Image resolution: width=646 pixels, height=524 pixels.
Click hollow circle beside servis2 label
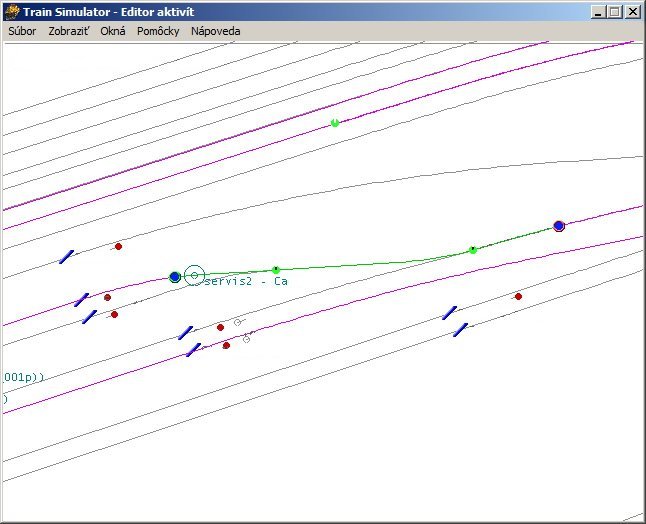coord(195,275)
